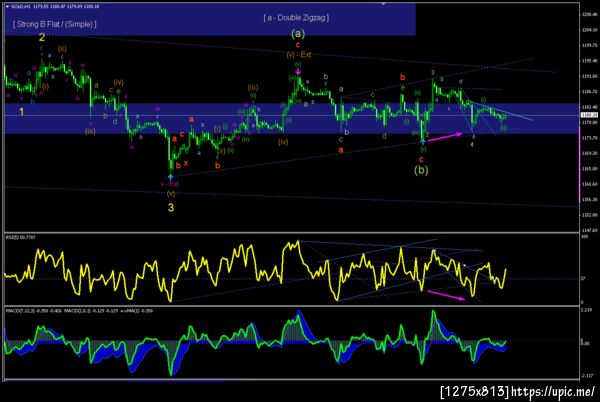This screenshot has height=402, width=600.
Task: Click the large yellow '2' wave label
Action: click(x=42, y=37)
